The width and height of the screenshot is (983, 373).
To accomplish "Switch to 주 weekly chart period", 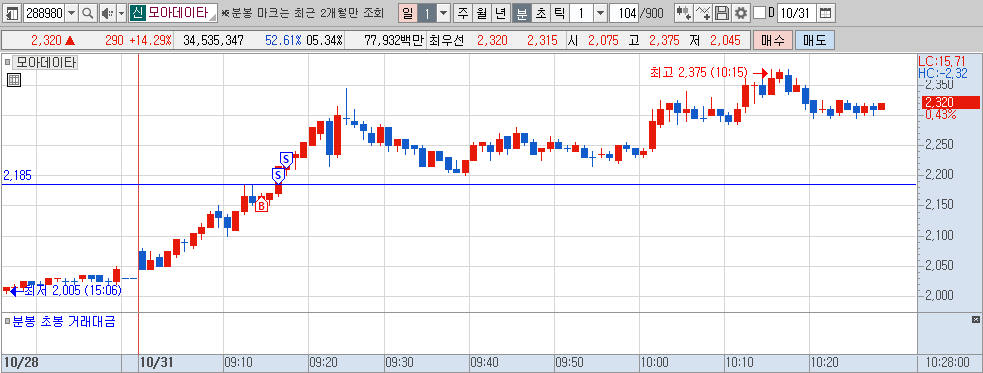I will tap(463, 13).
